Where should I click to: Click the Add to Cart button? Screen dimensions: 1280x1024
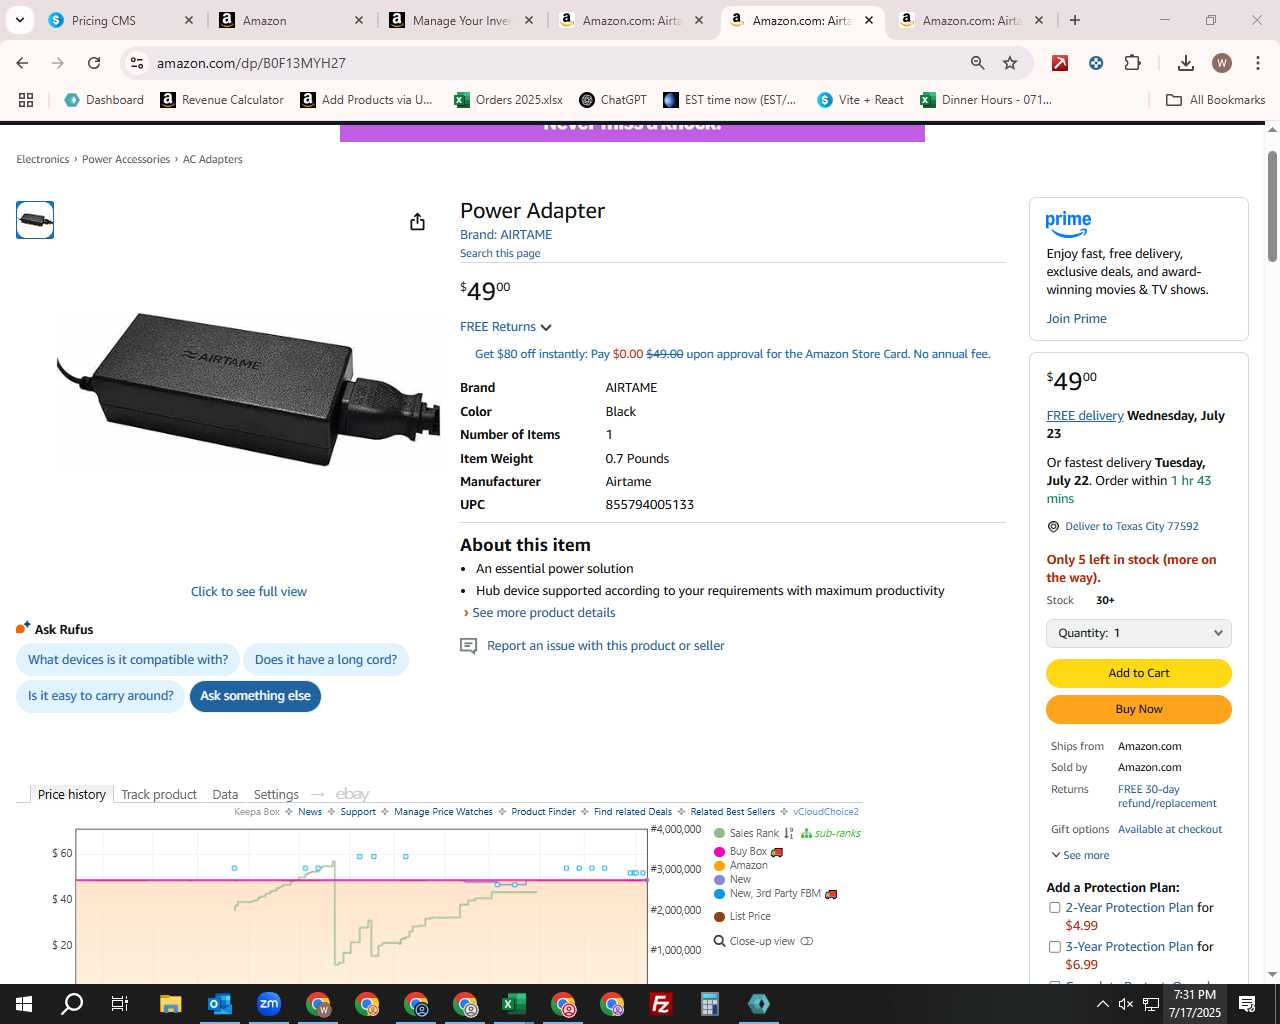tap(1138, 673)
